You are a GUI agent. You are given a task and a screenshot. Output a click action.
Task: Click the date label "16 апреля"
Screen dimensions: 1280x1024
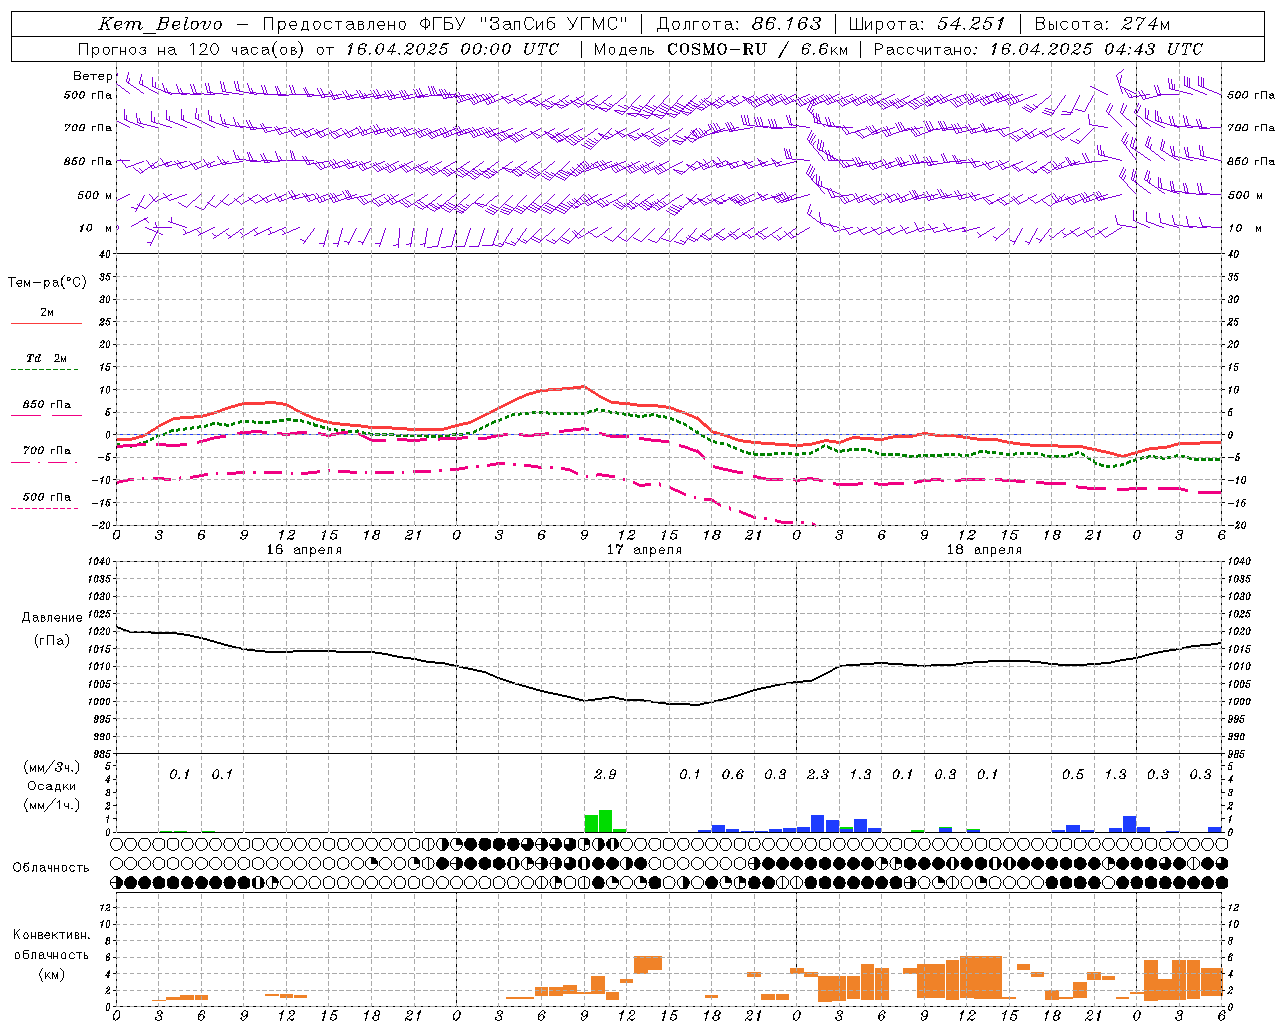304,550
